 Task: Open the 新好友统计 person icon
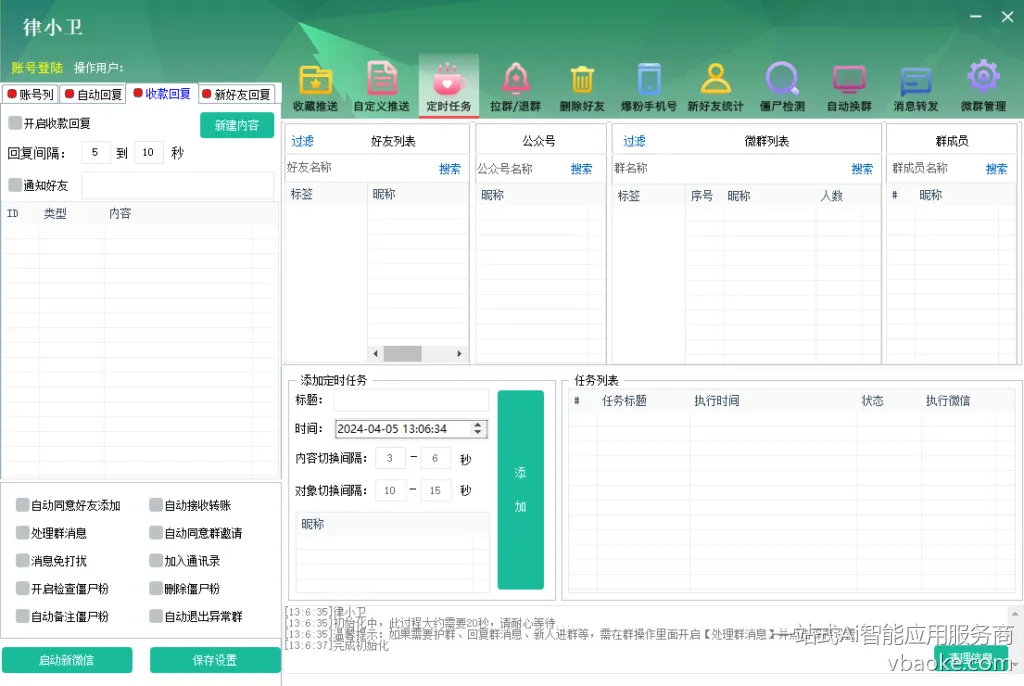pos(715,88)
